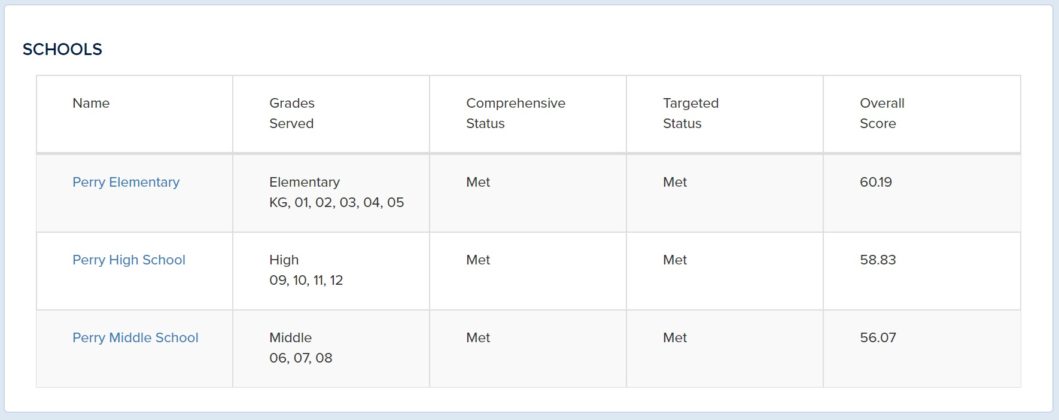Click the Comprehensive Status column header
The height and width of the screenshot is (420, 1059).
coord(515,113)
